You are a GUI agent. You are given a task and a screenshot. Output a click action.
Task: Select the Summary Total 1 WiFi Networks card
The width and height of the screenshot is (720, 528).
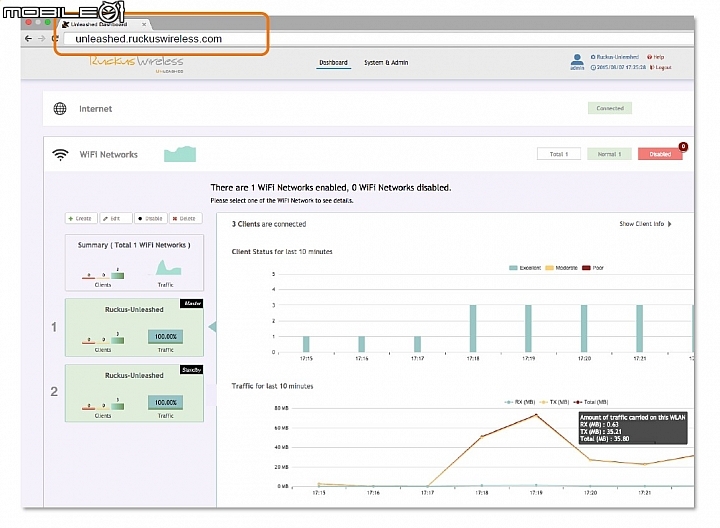134,263
